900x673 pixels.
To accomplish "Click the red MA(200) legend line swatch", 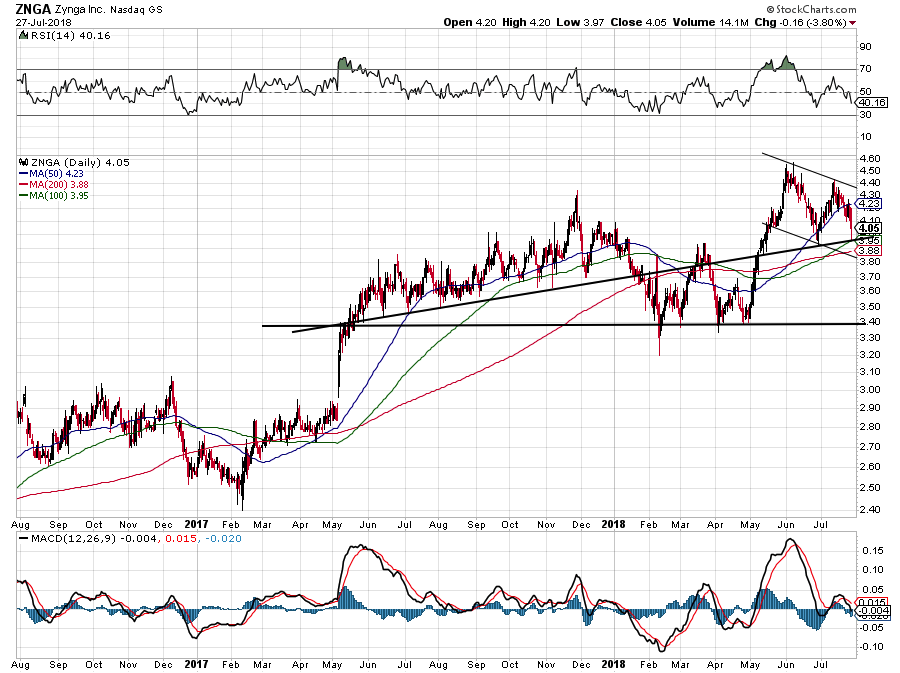I will pos(24,184).
